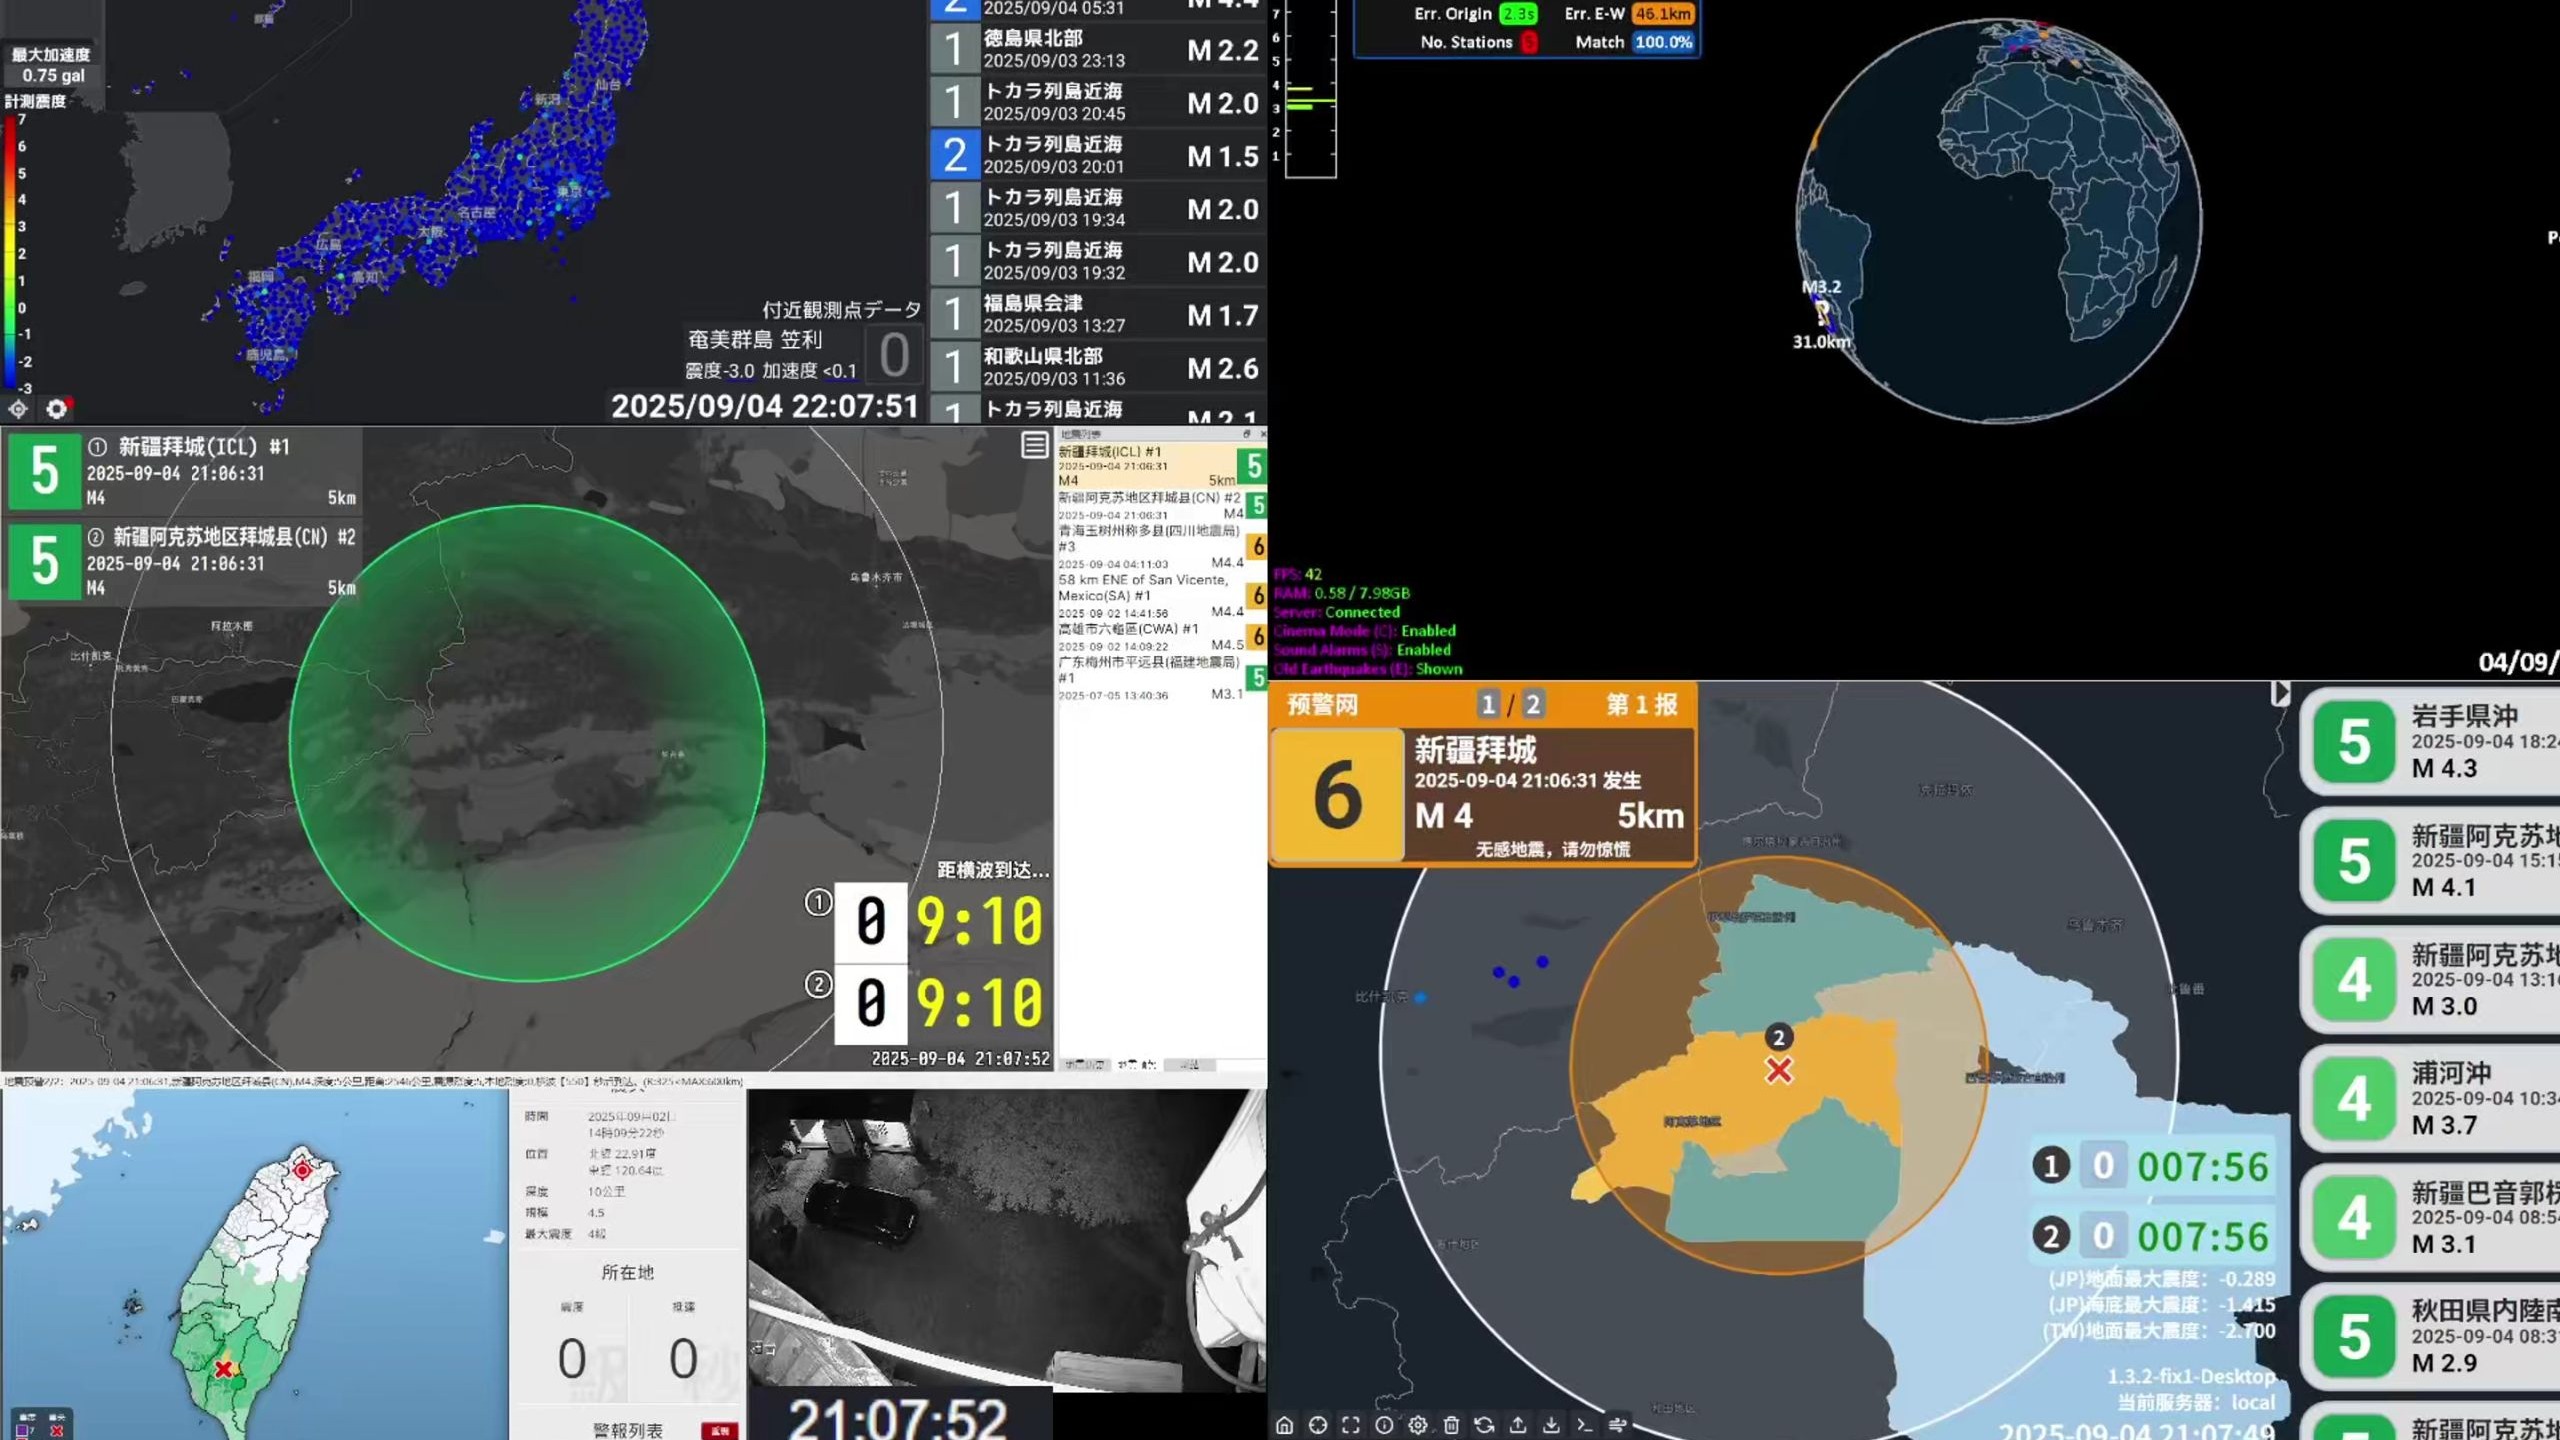Click the arrow chevron on the right panel edge

2281,692
